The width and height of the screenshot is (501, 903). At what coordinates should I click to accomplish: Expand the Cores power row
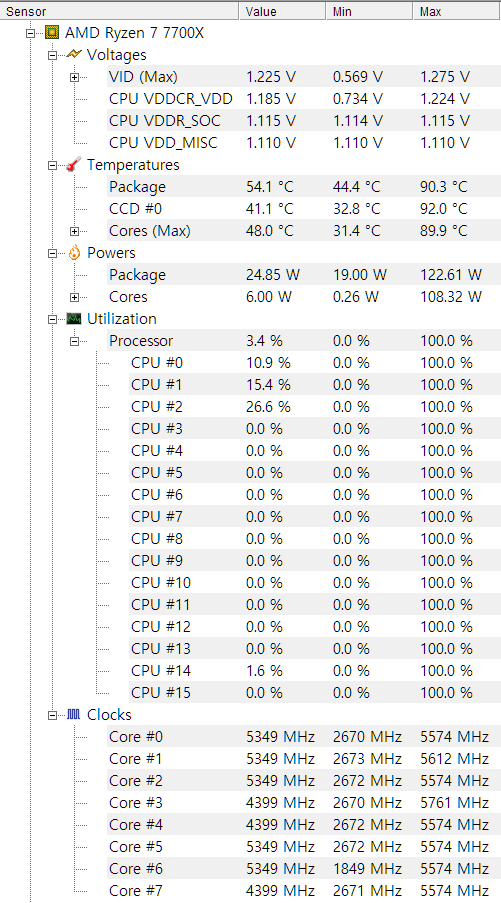[x=74, y=297]
